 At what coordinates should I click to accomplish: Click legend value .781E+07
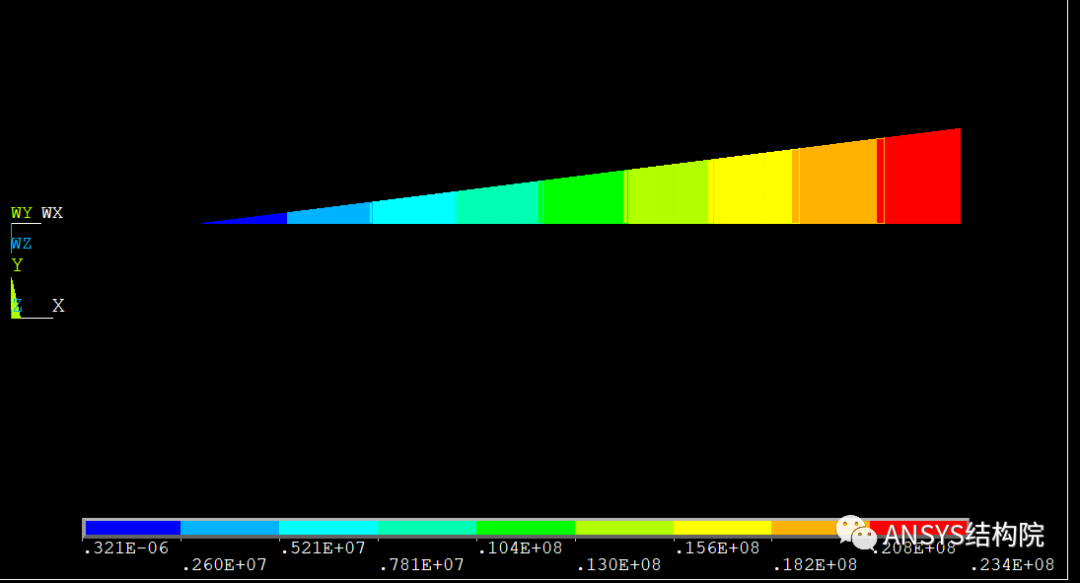point(422,565)
